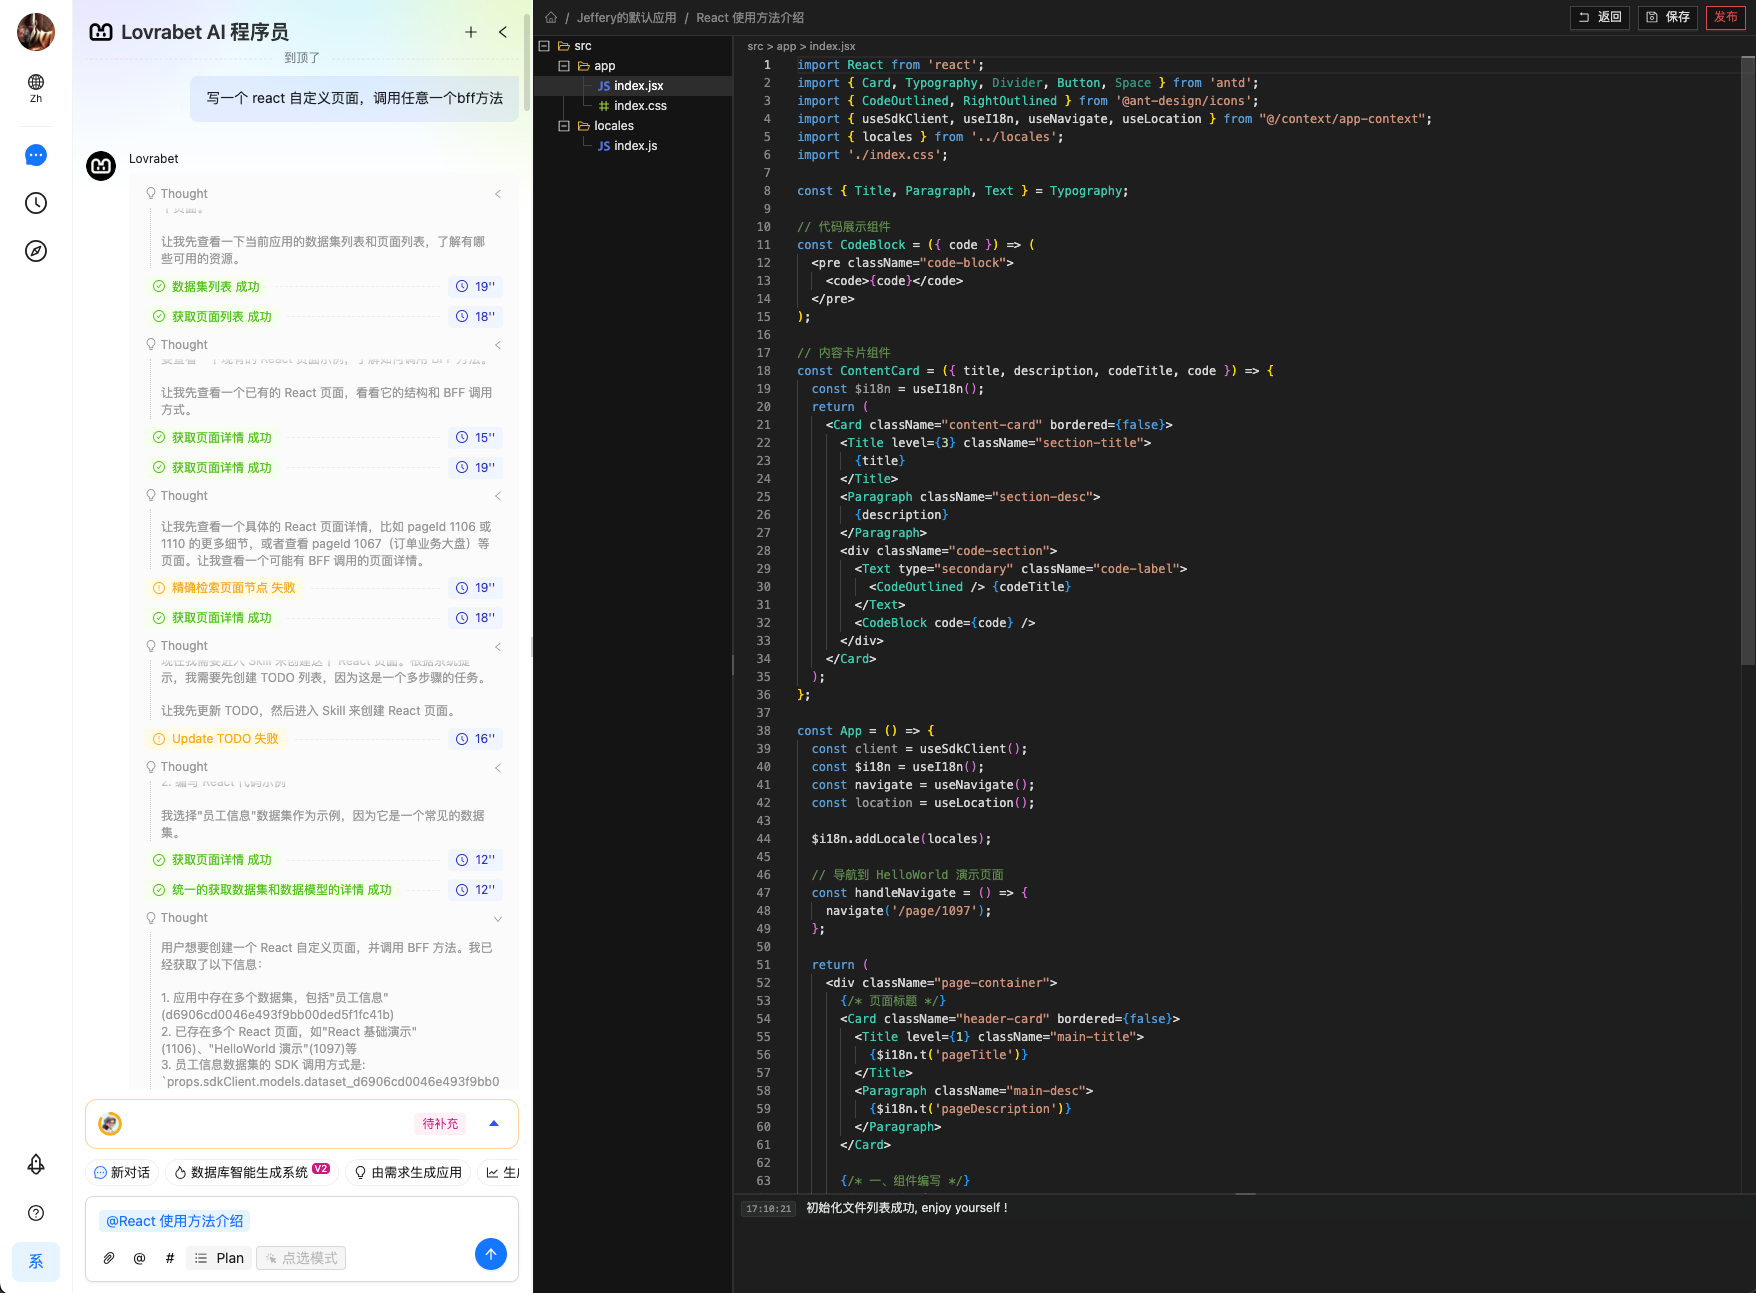Toggle Plan mode in the chat input

pos(219,1258)
